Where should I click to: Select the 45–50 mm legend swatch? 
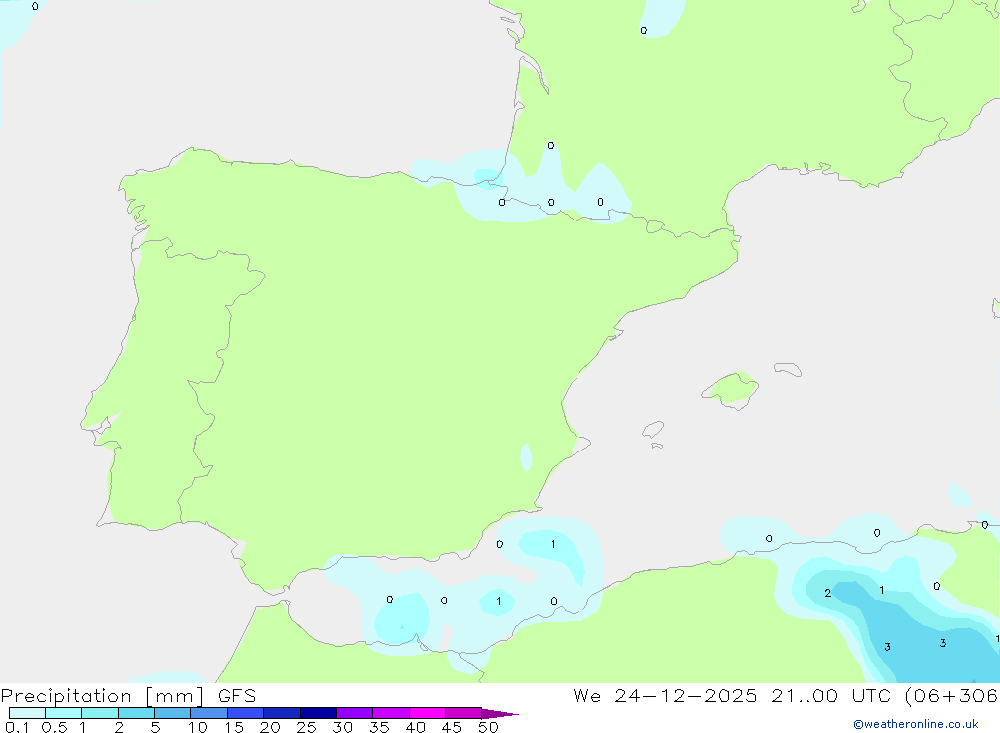pos(463,713)
